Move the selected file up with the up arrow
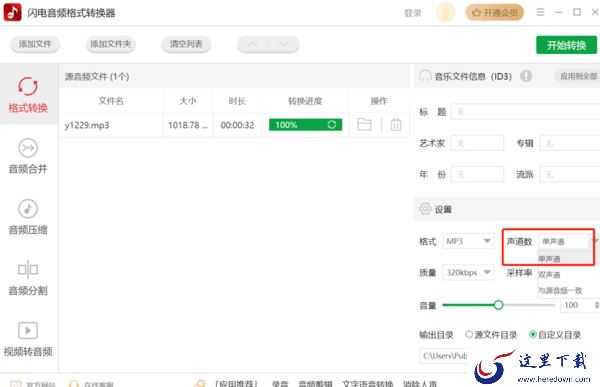600x387 pixels. (x=253, y=44)
